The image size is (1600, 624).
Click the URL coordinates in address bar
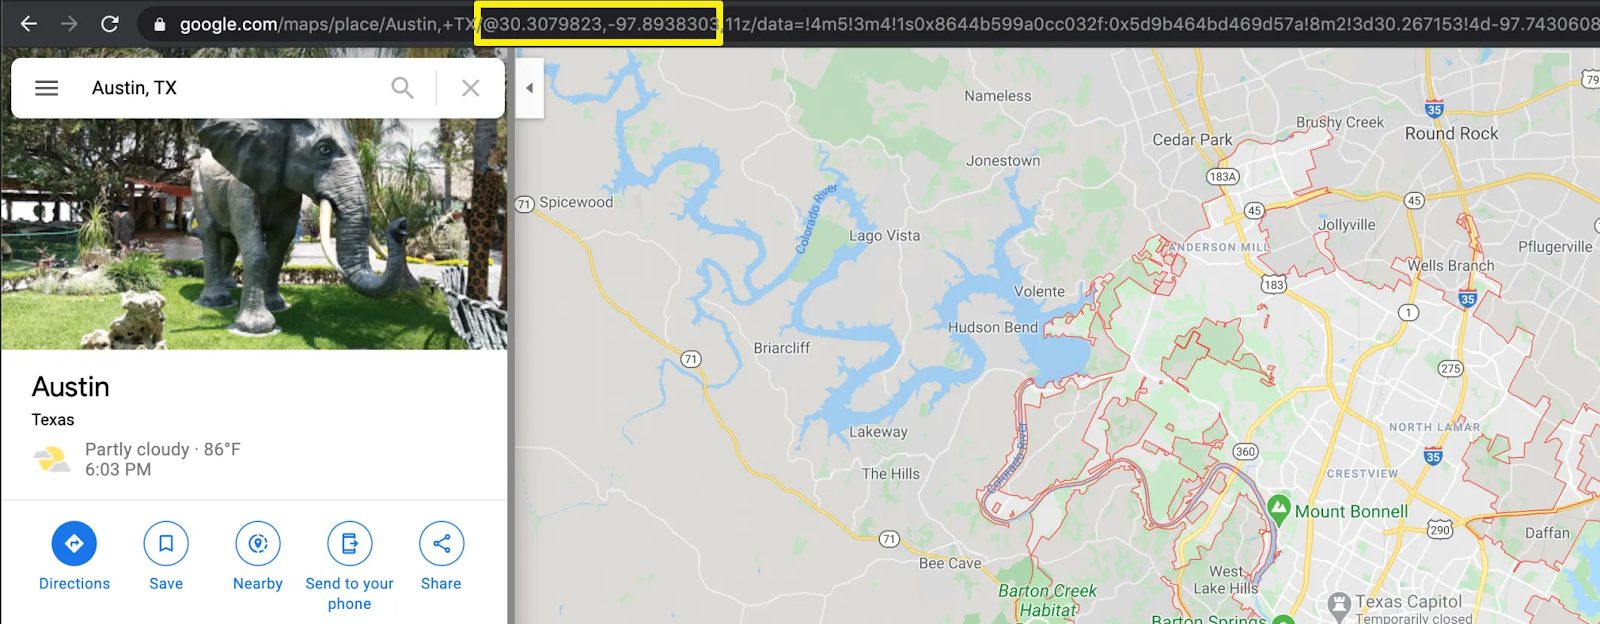600,24
